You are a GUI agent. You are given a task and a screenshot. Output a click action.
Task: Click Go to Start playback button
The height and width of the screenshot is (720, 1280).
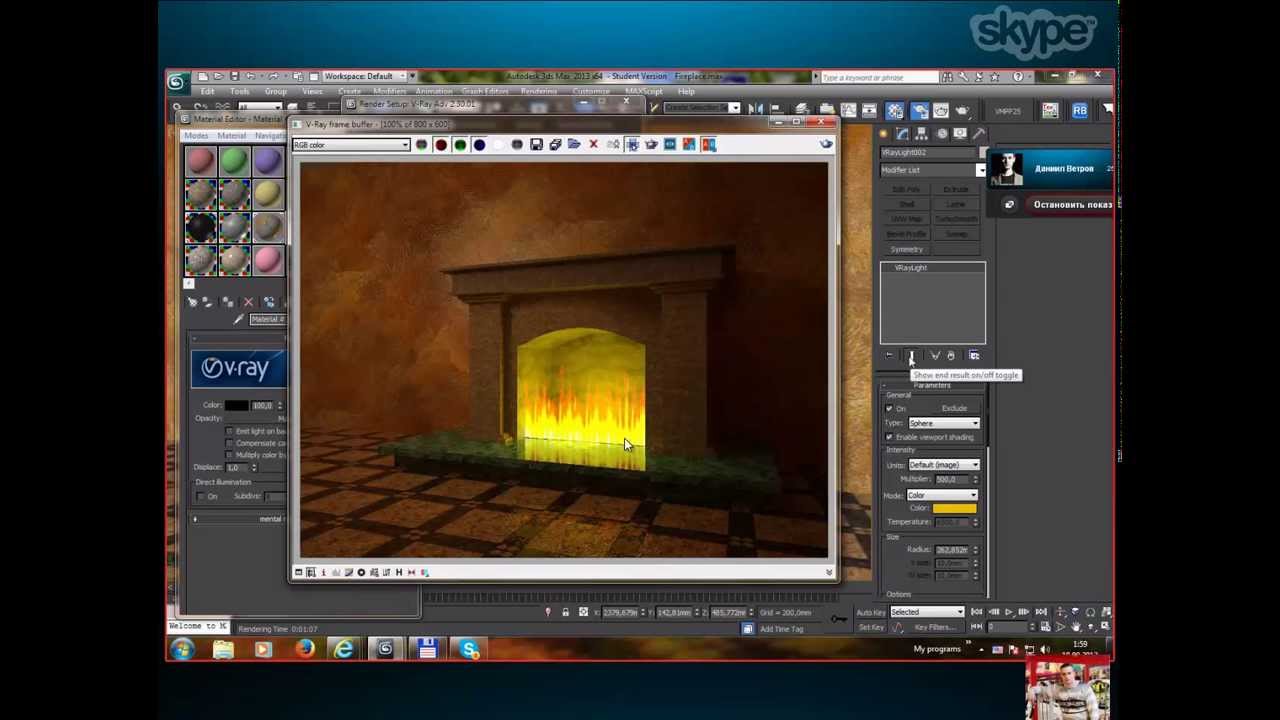[x=976, y=612]
